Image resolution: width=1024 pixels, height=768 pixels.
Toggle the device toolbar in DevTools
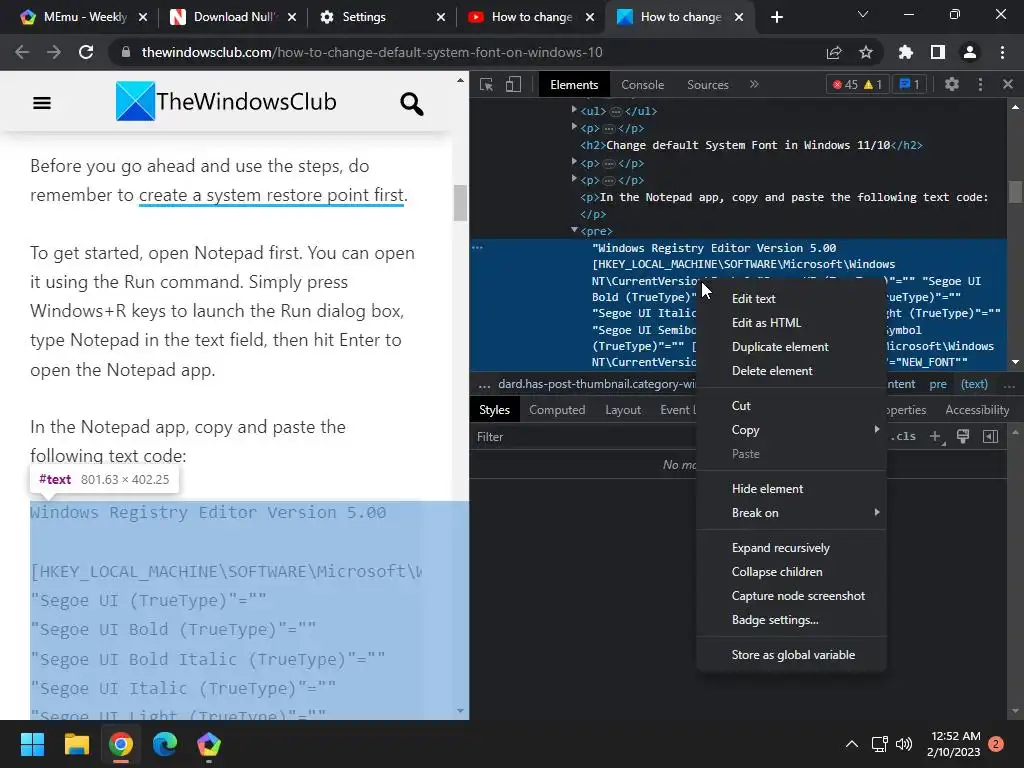click(513, 84)
